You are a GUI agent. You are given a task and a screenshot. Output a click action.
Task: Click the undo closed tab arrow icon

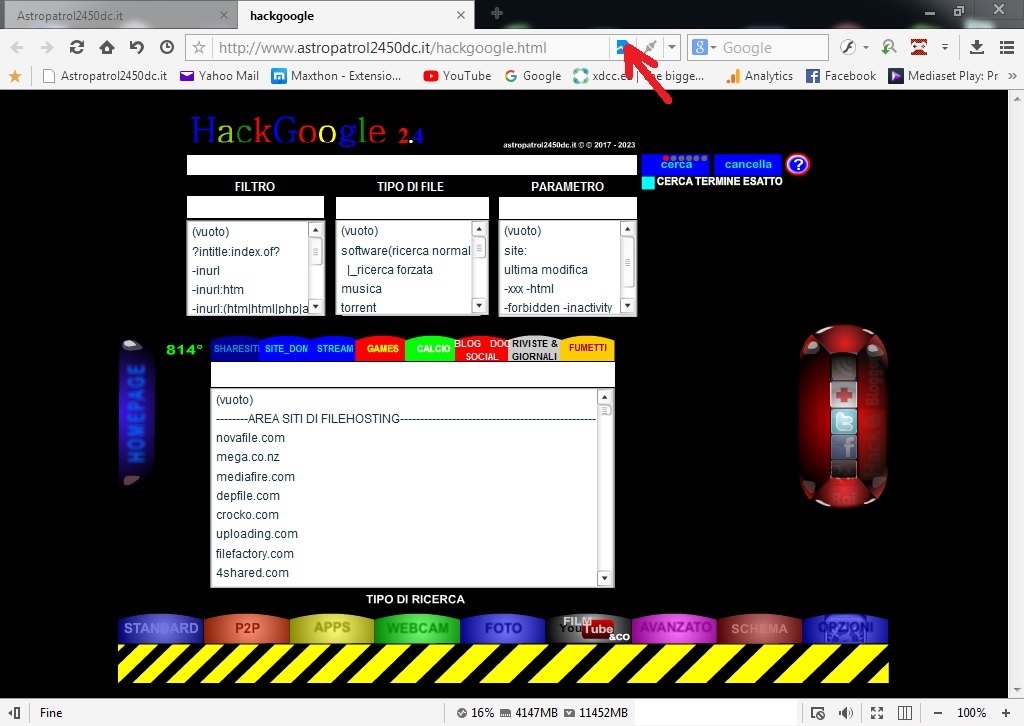[x=136, y=47]
